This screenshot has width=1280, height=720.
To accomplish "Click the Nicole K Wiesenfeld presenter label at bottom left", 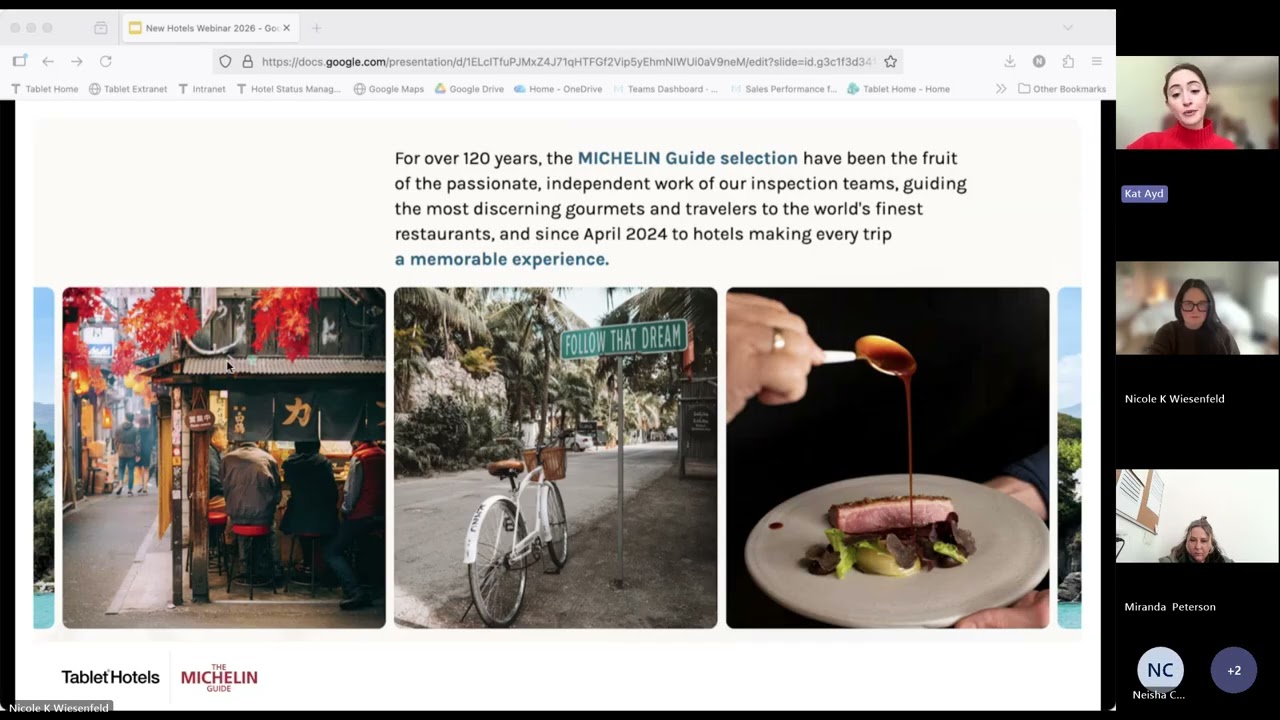I will (x=58, y=708).
